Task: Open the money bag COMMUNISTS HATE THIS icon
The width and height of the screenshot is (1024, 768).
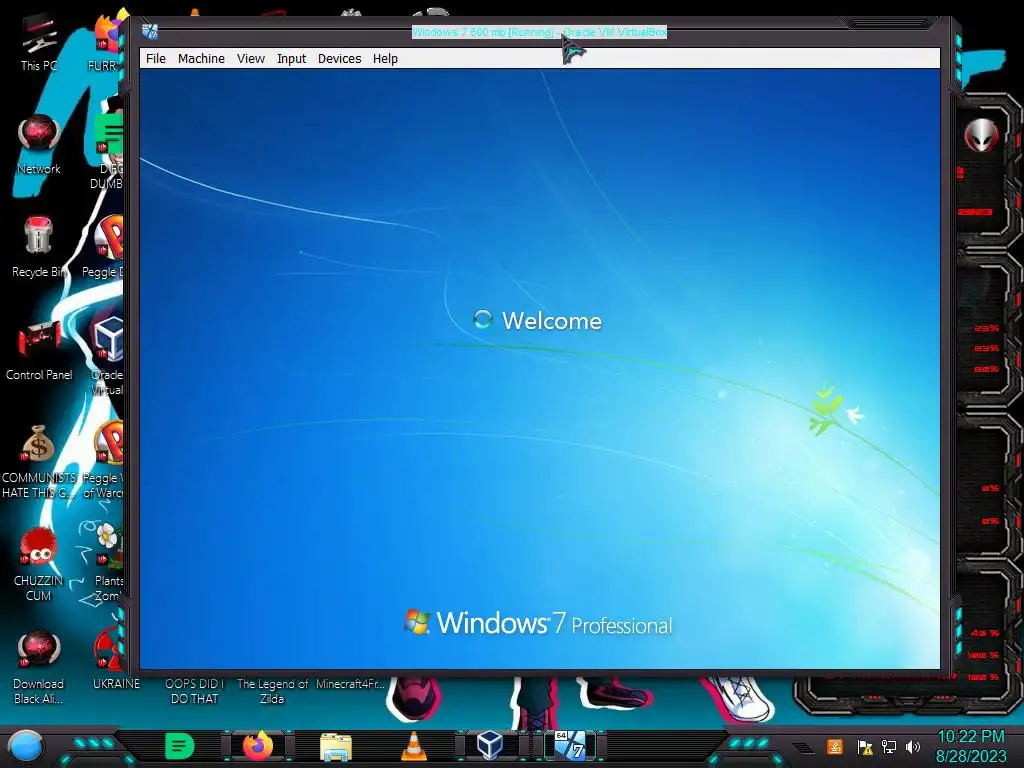Action: [x=39, y=461]
